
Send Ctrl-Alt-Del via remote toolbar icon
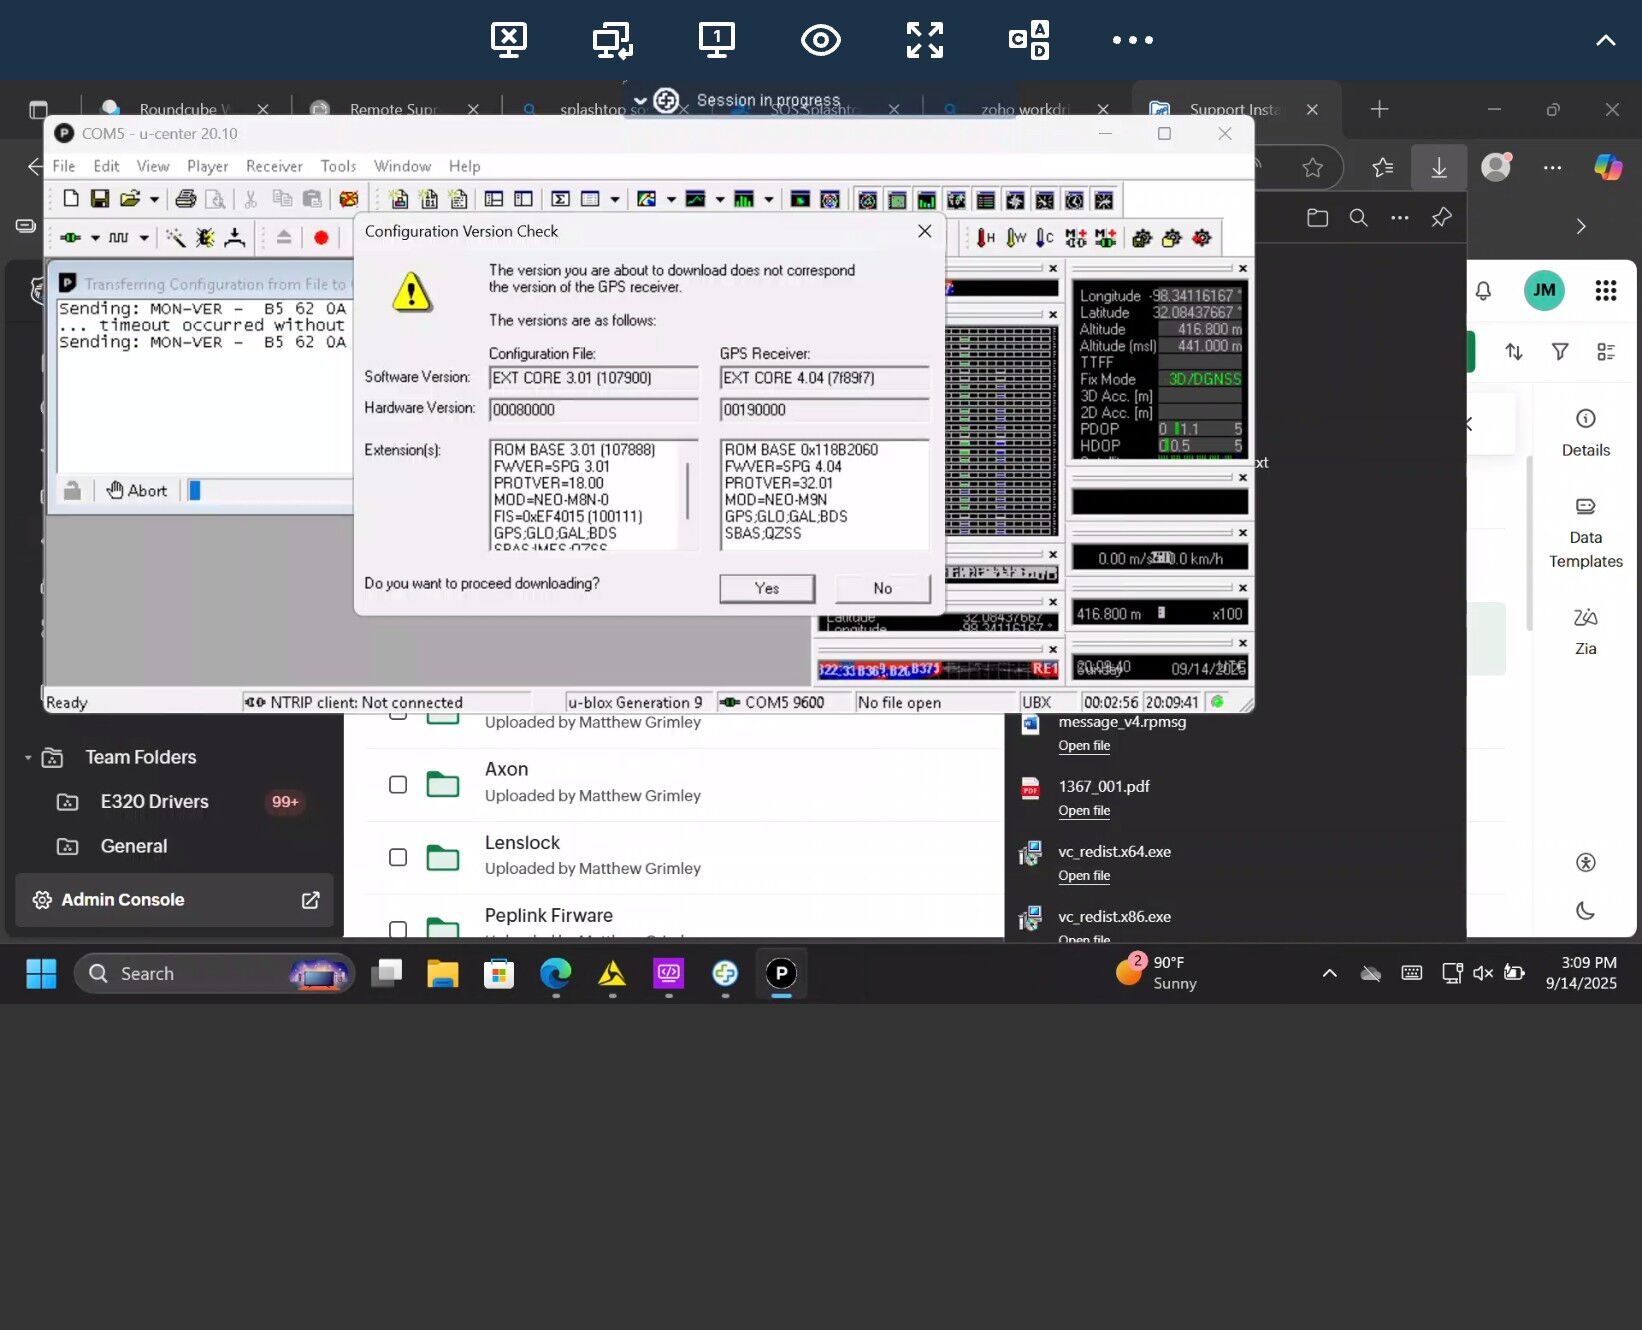coord(1029,40)
